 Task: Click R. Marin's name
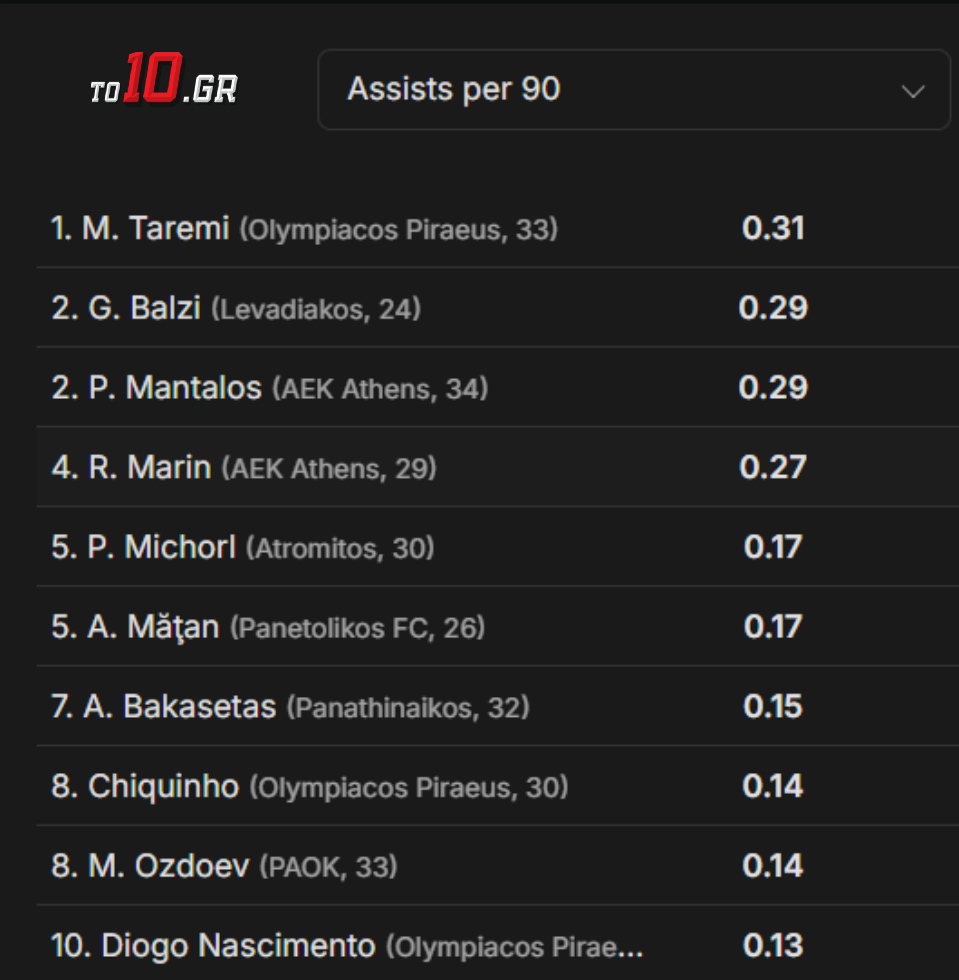pyautogui.click(x=149, y=467)
